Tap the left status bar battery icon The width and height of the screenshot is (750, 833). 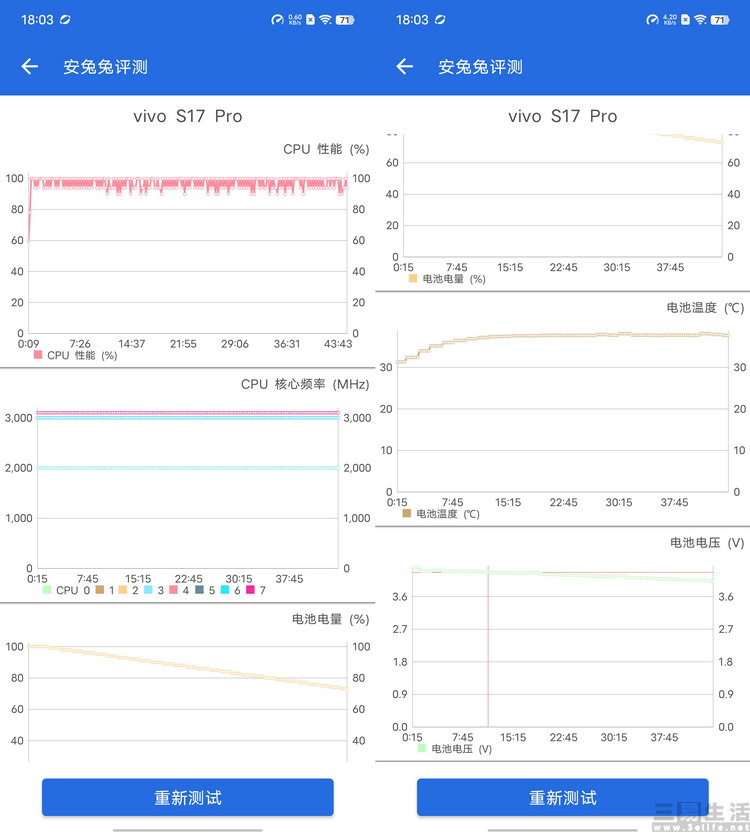point(345,20)
